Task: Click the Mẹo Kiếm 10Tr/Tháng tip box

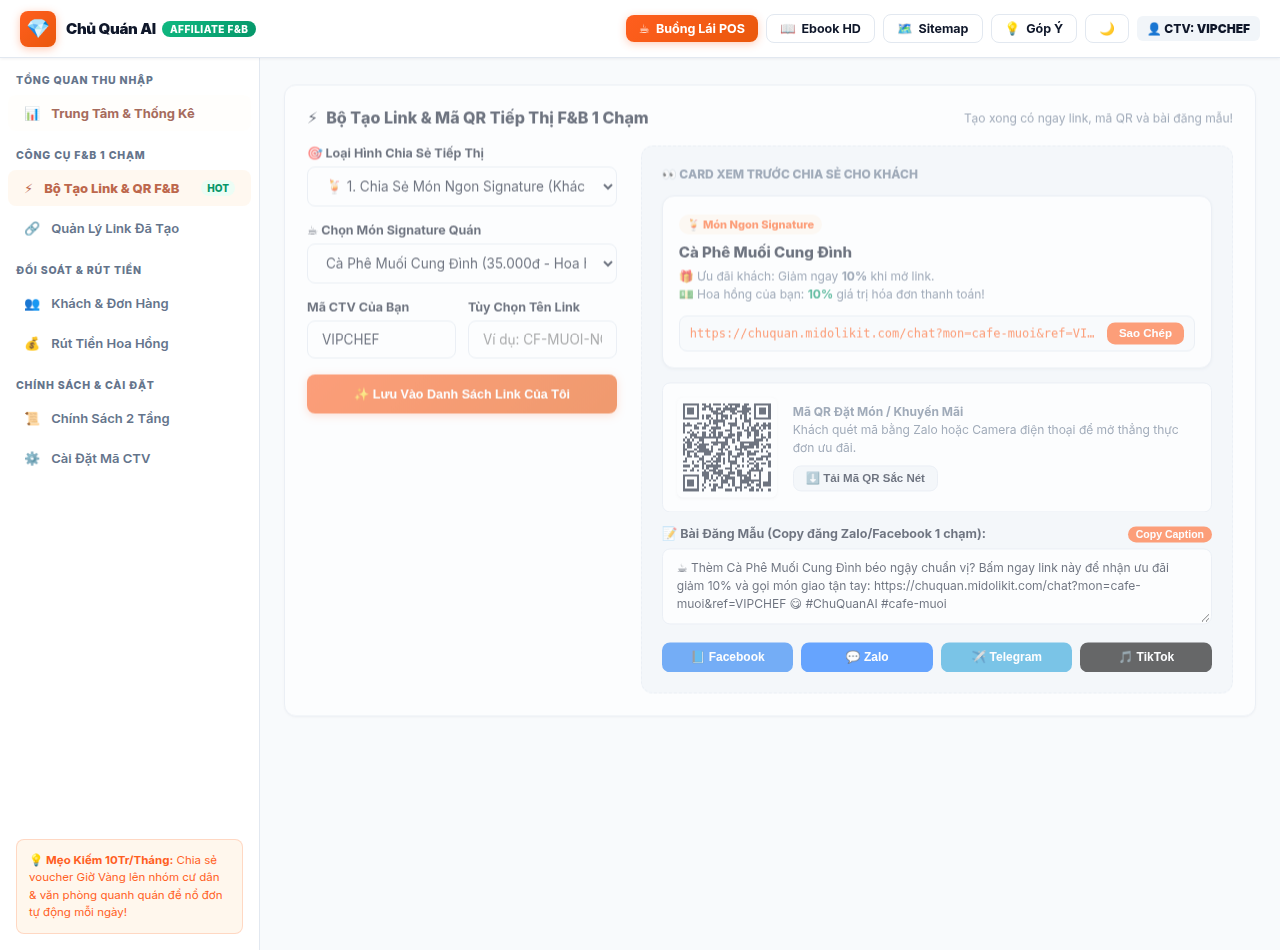Action: 129,886
